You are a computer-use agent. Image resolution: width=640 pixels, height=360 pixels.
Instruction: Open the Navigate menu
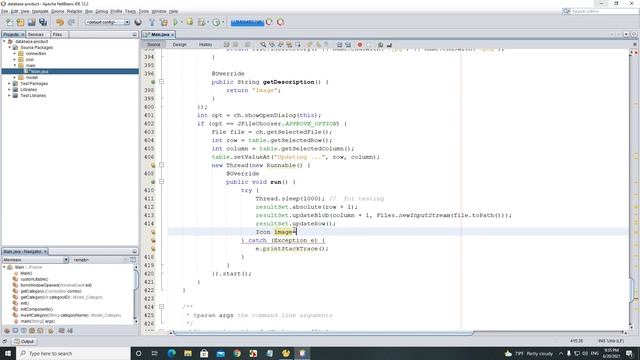[40, 11]
